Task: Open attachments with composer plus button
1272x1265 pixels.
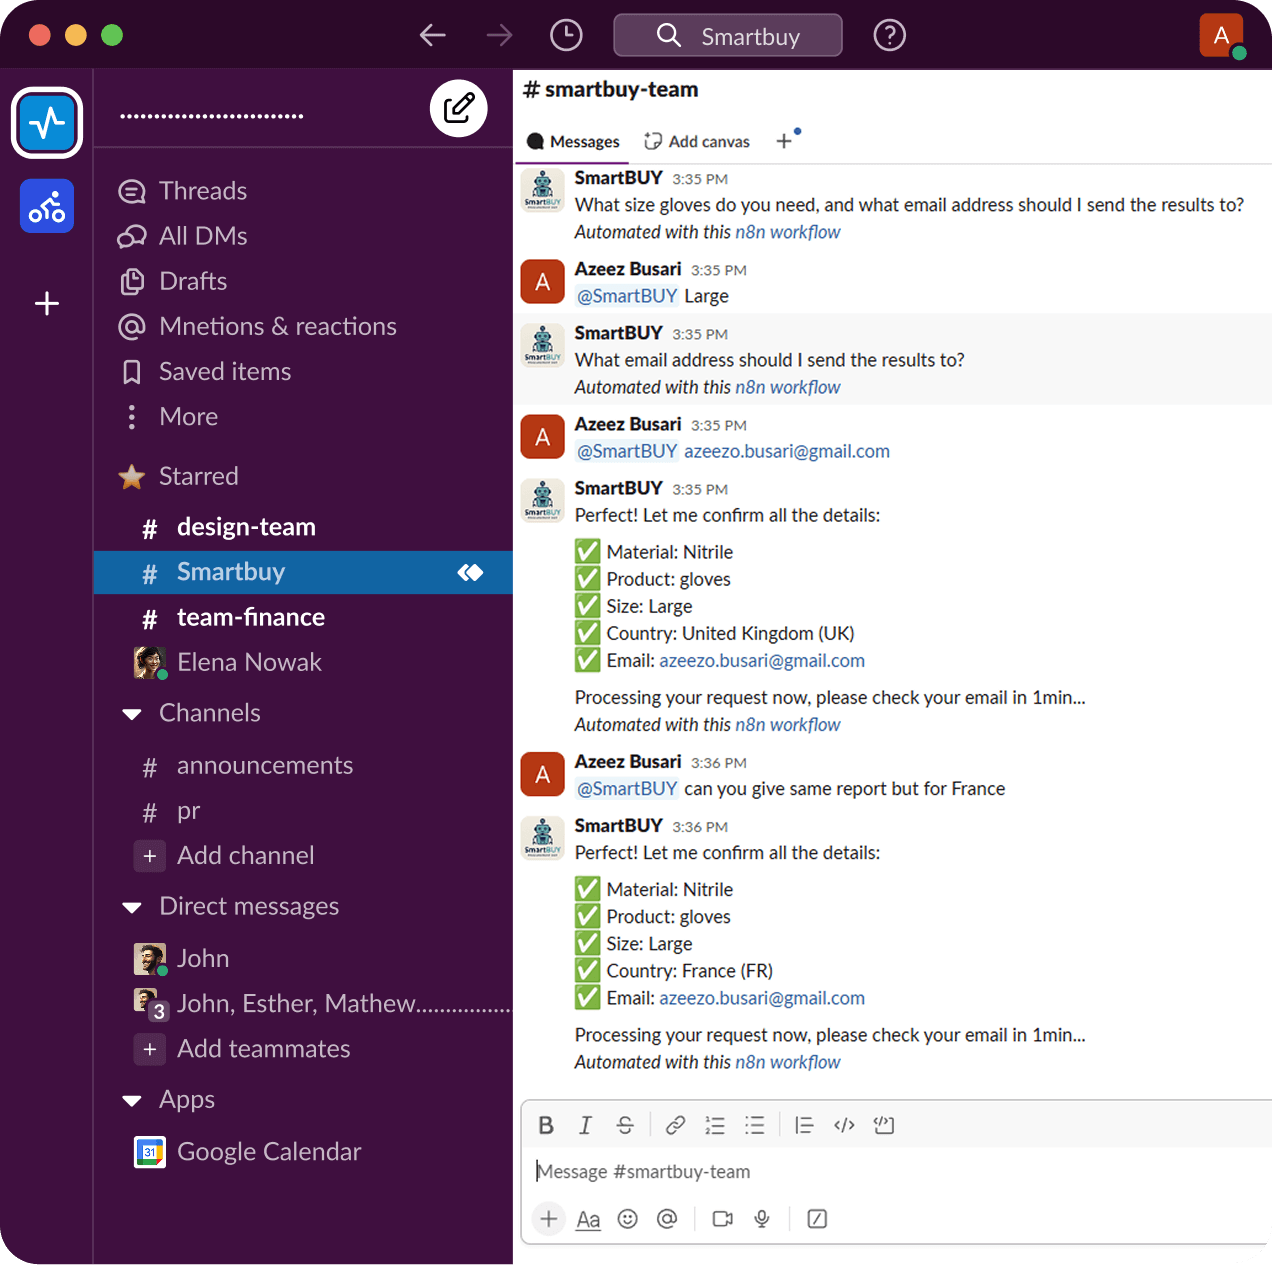Action: pyautogui.click(x=548, y=1219)
